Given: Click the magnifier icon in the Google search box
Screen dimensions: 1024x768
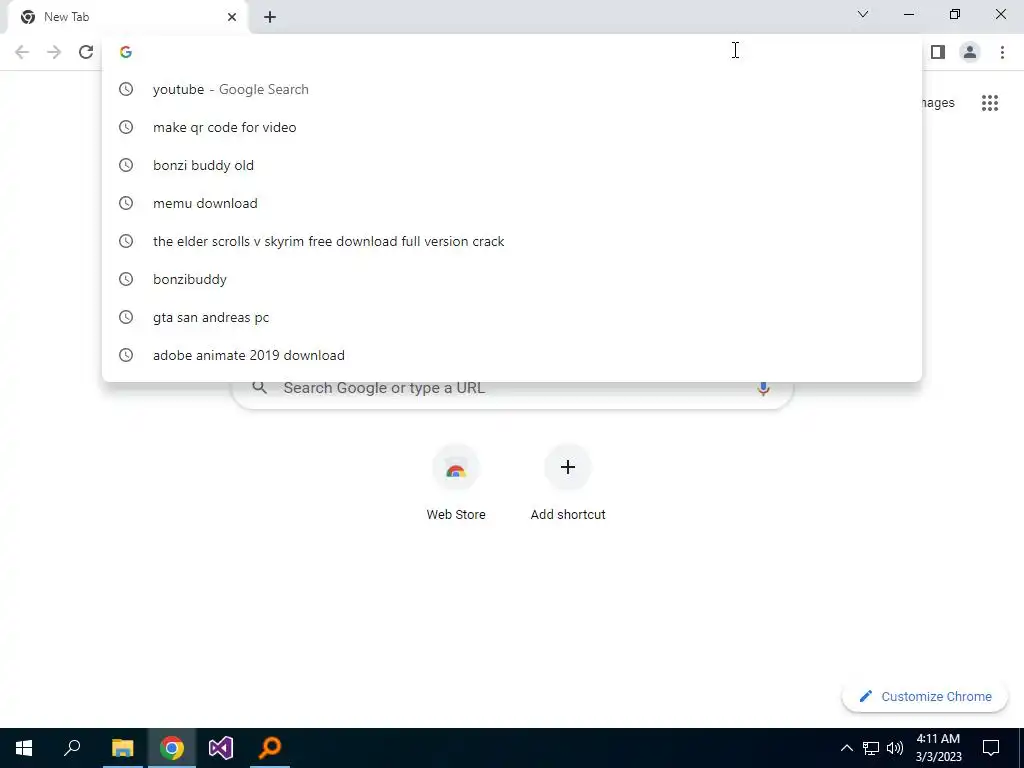Looking at the screenshot, I should [x=259, y=388].
